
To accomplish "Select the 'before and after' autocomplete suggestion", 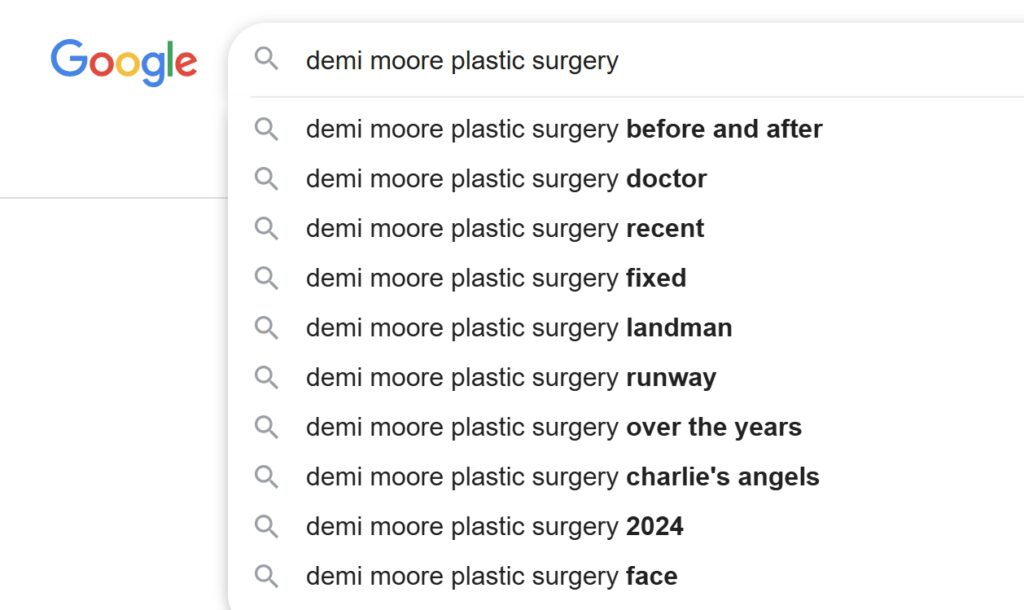I will click(x=564, y=129).
